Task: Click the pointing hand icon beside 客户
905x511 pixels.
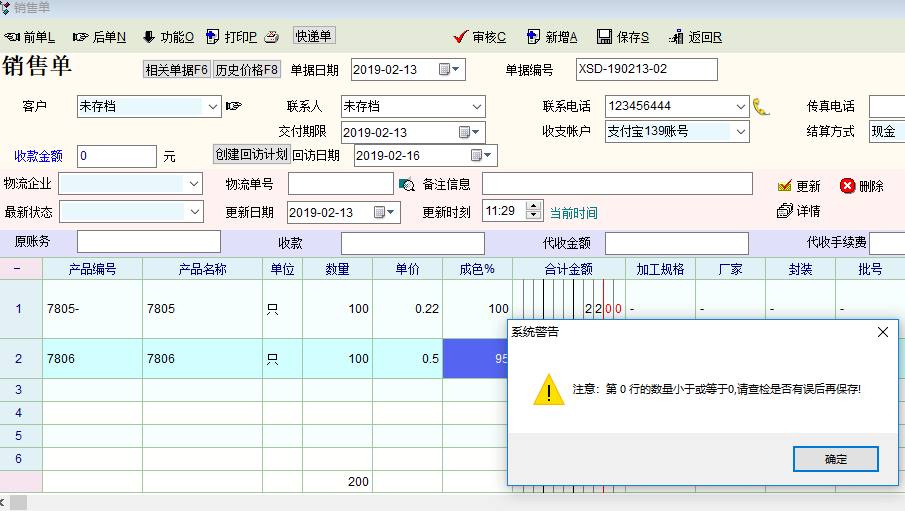Action: (x=234, y=106)
